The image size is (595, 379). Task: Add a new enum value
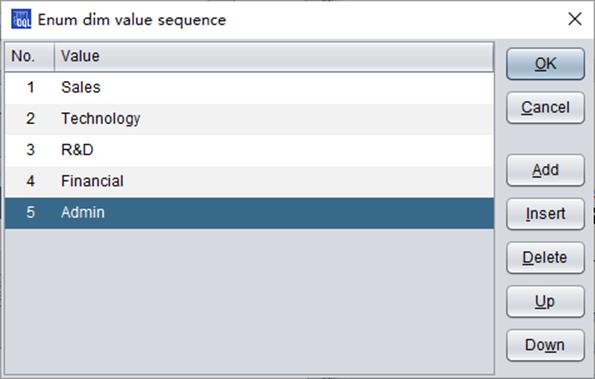tap(545, 170)
